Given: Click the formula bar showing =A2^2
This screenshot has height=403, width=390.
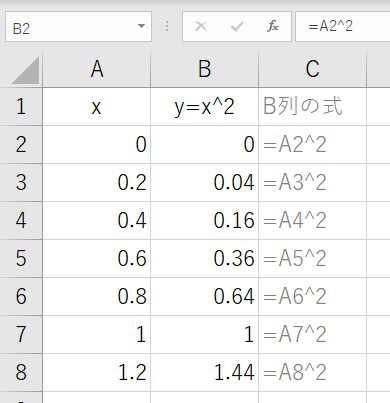Looking at the screenshot, I should (x=343, y=27).
